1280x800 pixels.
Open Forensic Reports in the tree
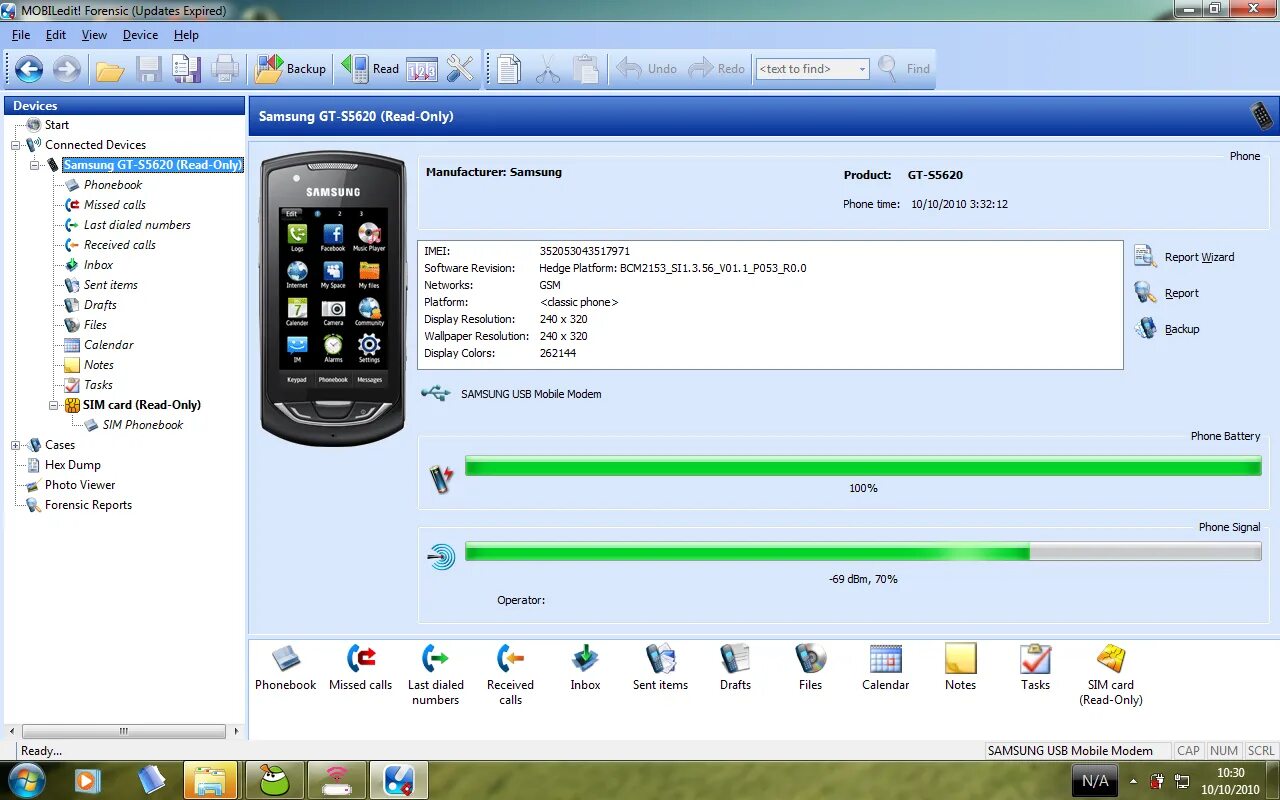tap(88, 505)
